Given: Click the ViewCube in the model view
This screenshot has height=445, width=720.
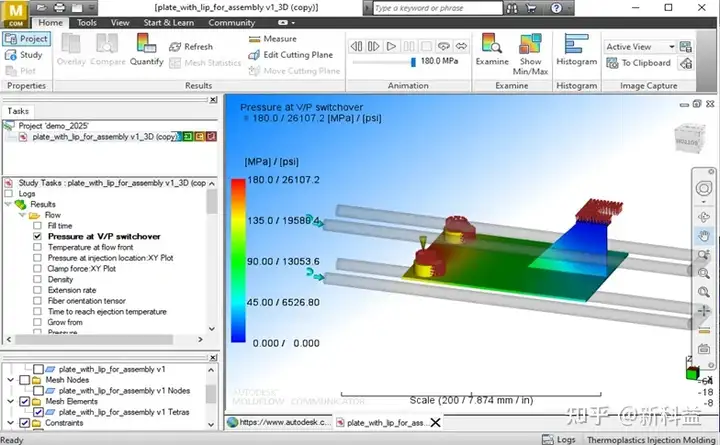Looking at the screenshot, I should (x=689, y=137).
